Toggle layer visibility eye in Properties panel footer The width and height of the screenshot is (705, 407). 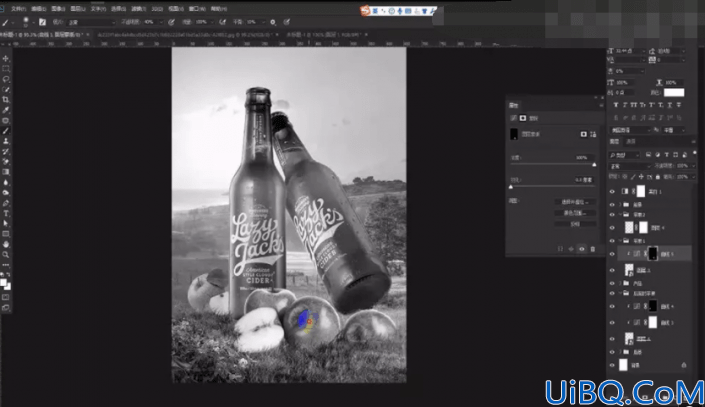pyautogui.click(x=582, y=249)
